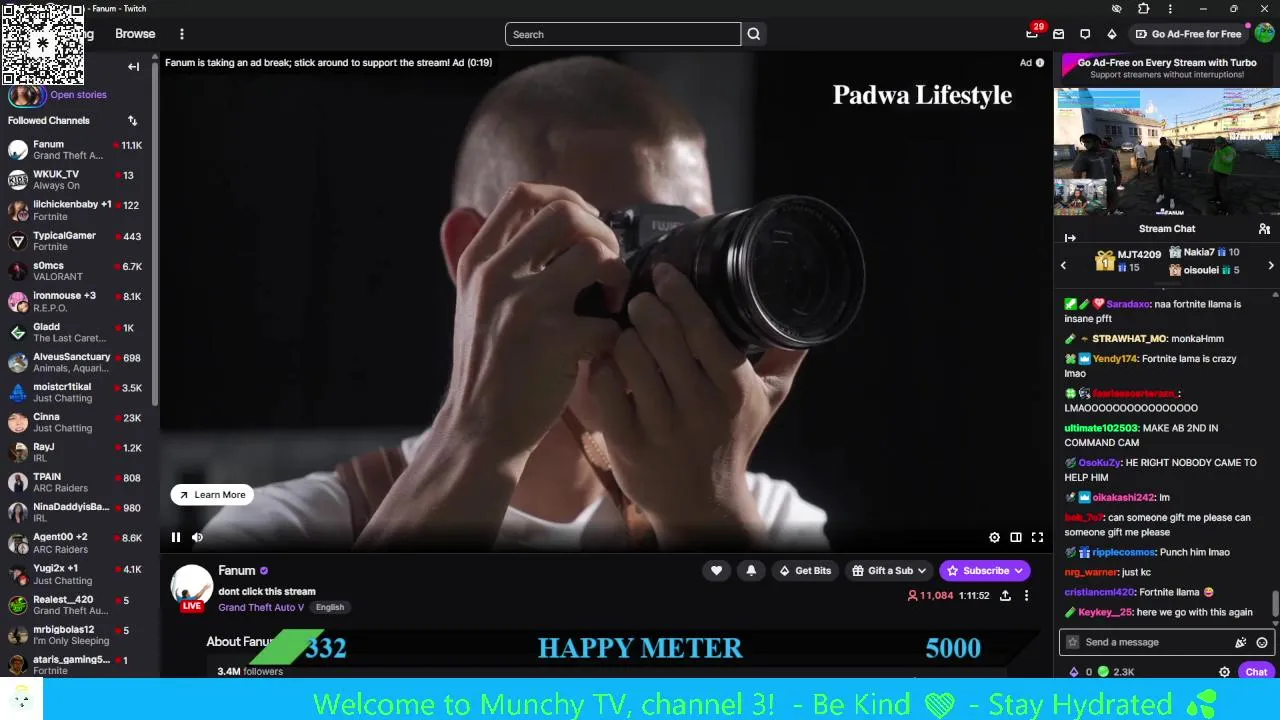This screenshot has width=1280, height=720.
Task: Click the browser hidden-eye icon
Action: pos(1117,9)
